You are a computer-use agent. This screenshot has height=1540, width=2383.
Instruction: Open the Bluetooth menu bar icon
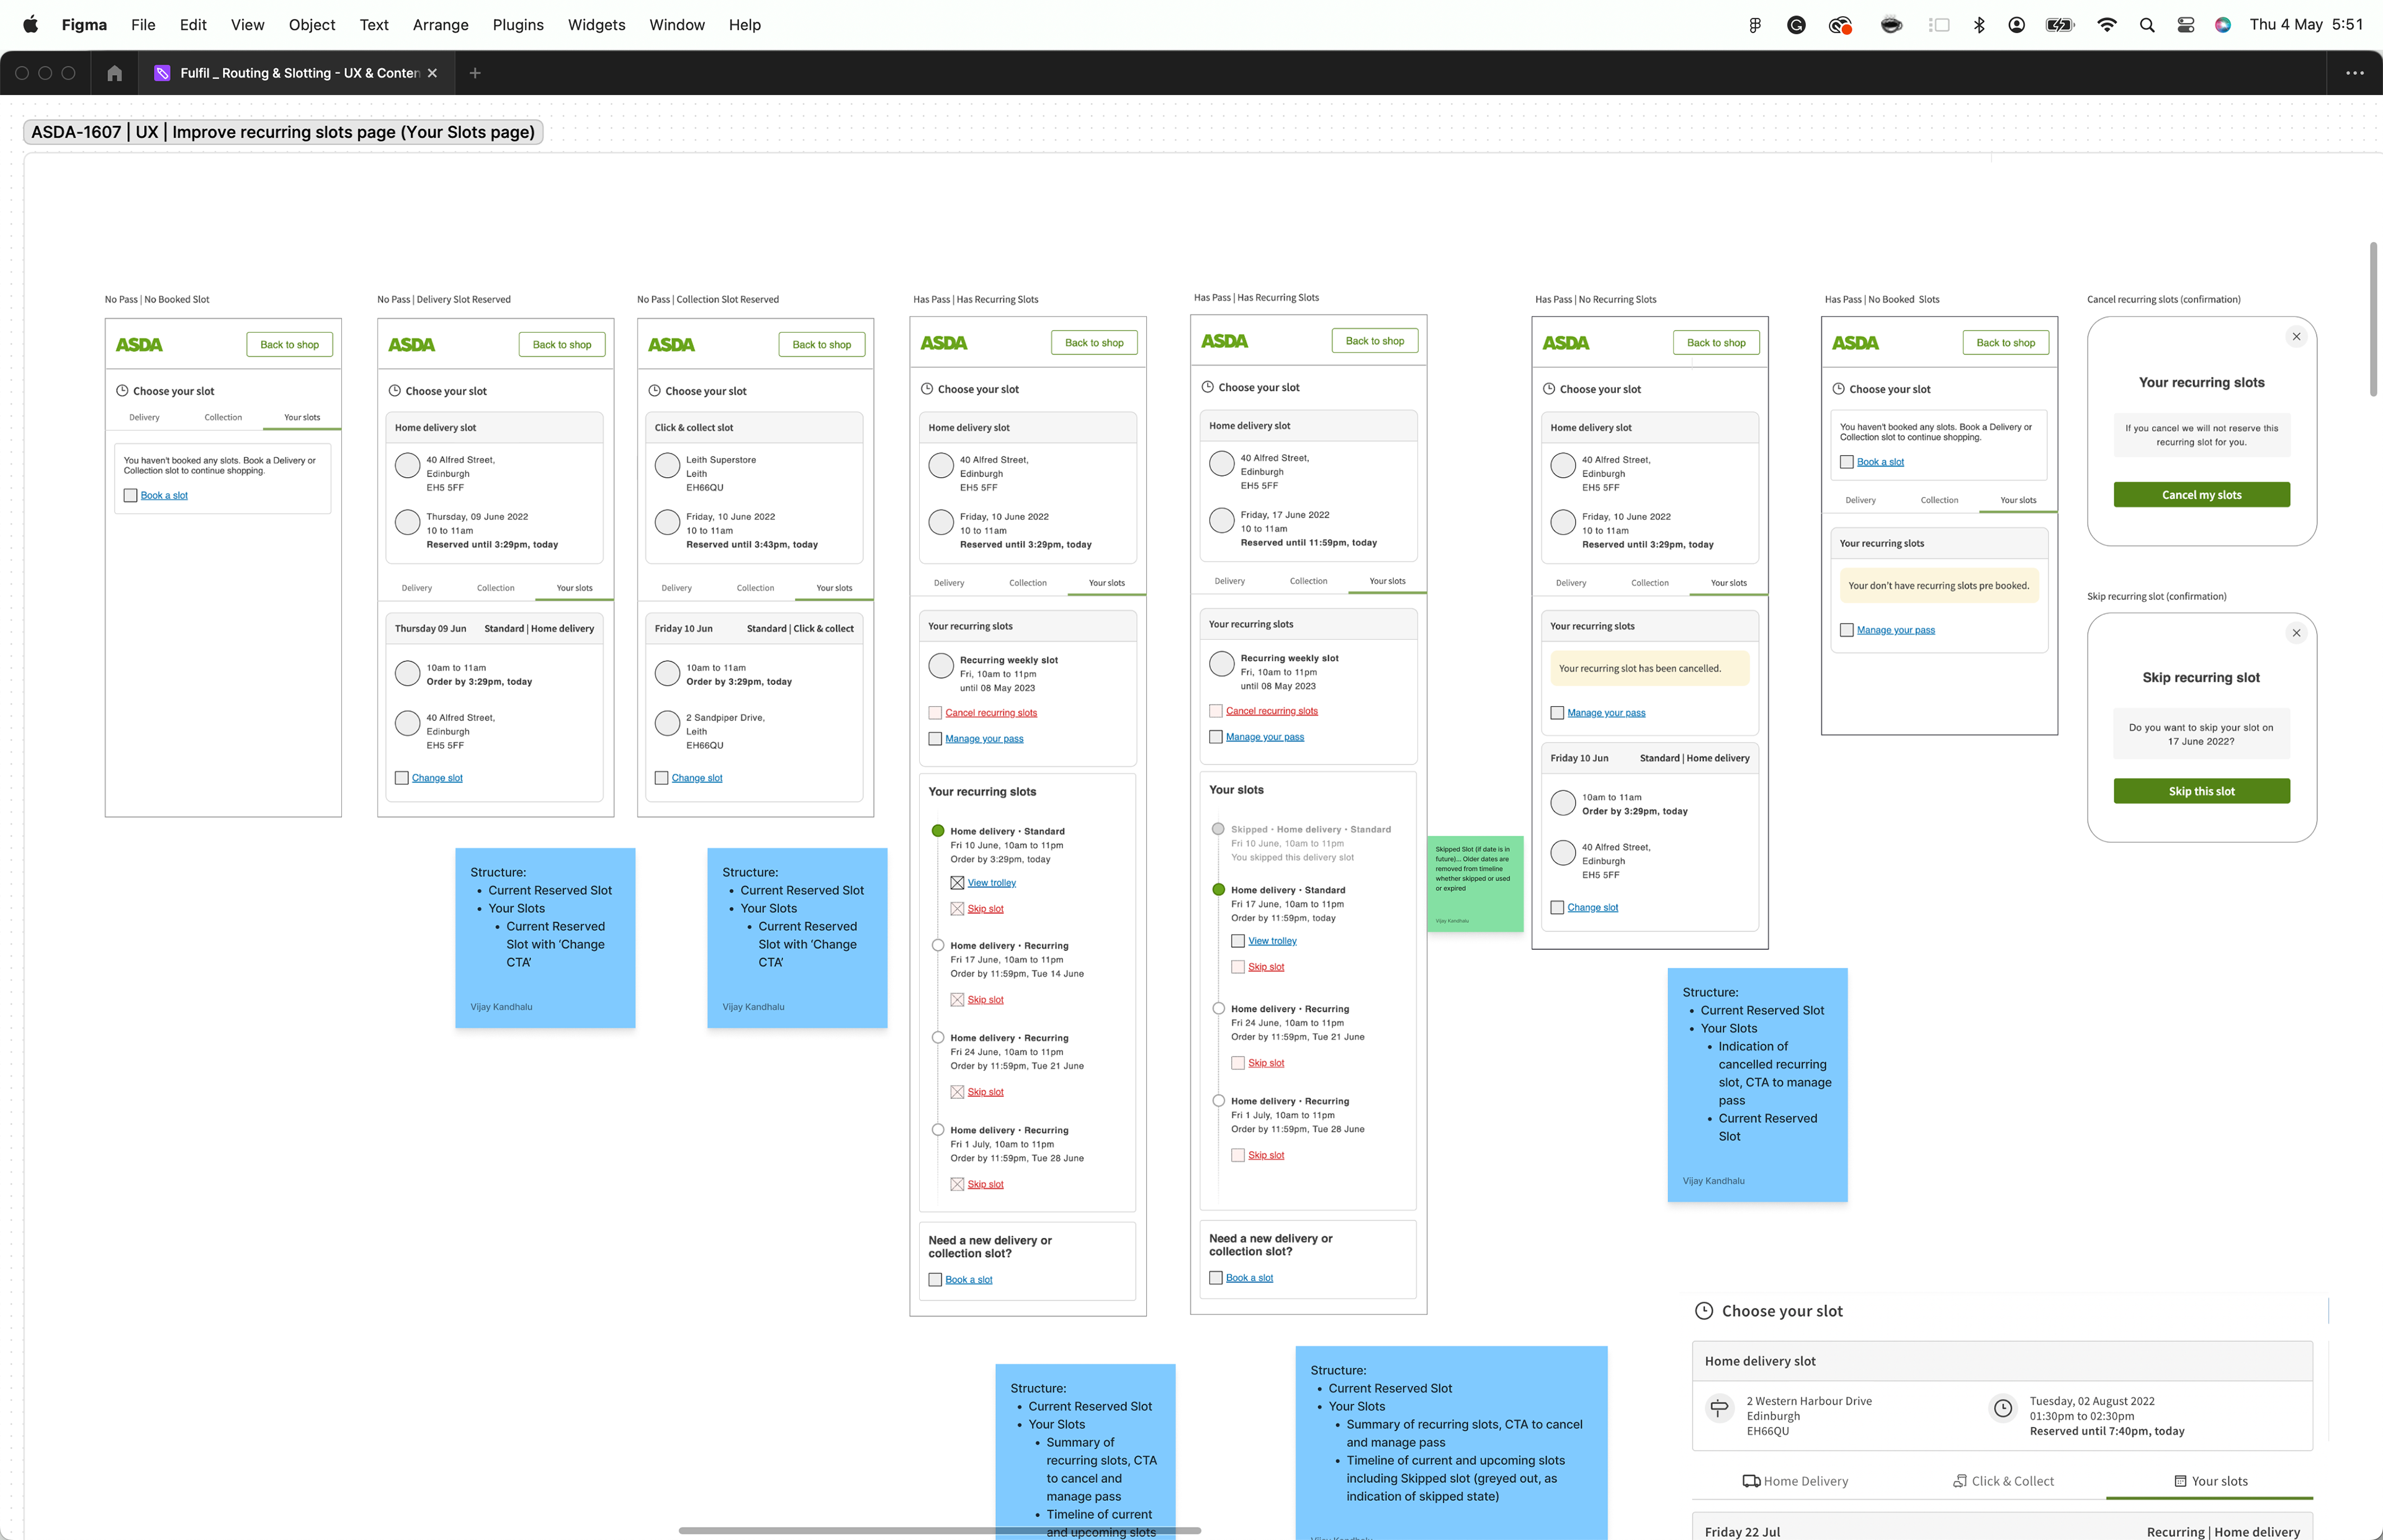pyautogui.click(x=1978, y=25)
